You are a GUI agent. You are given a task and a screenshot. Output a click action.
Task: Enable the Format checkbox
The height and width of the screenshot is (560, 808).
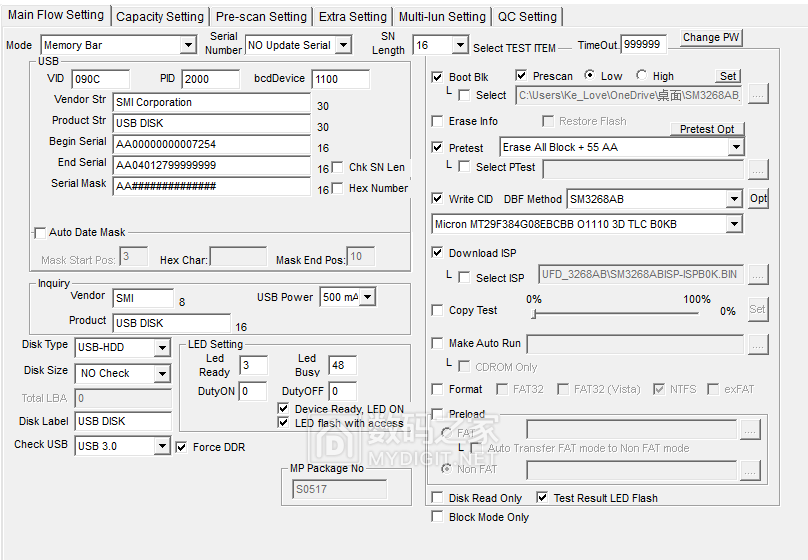click(x=437, y=389)
